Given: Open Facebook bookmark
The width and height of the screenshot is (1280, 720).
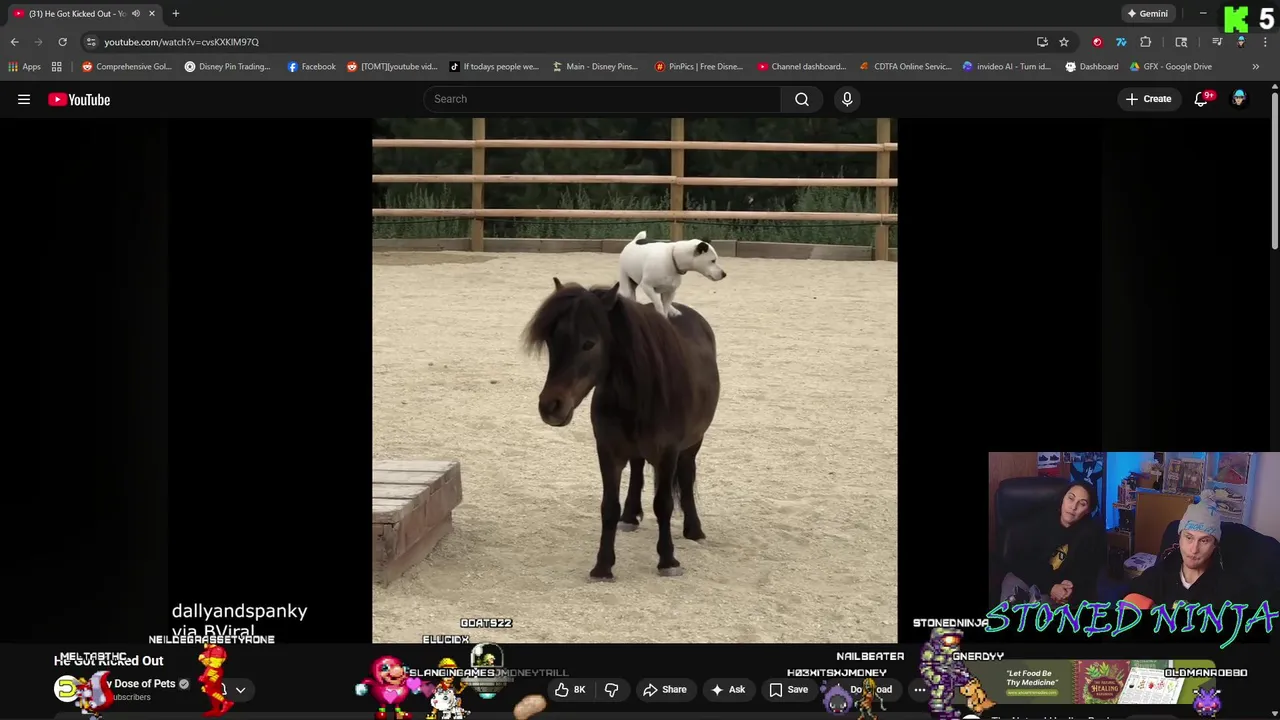Looking at the screenshot, I should [x=312, y=67].
